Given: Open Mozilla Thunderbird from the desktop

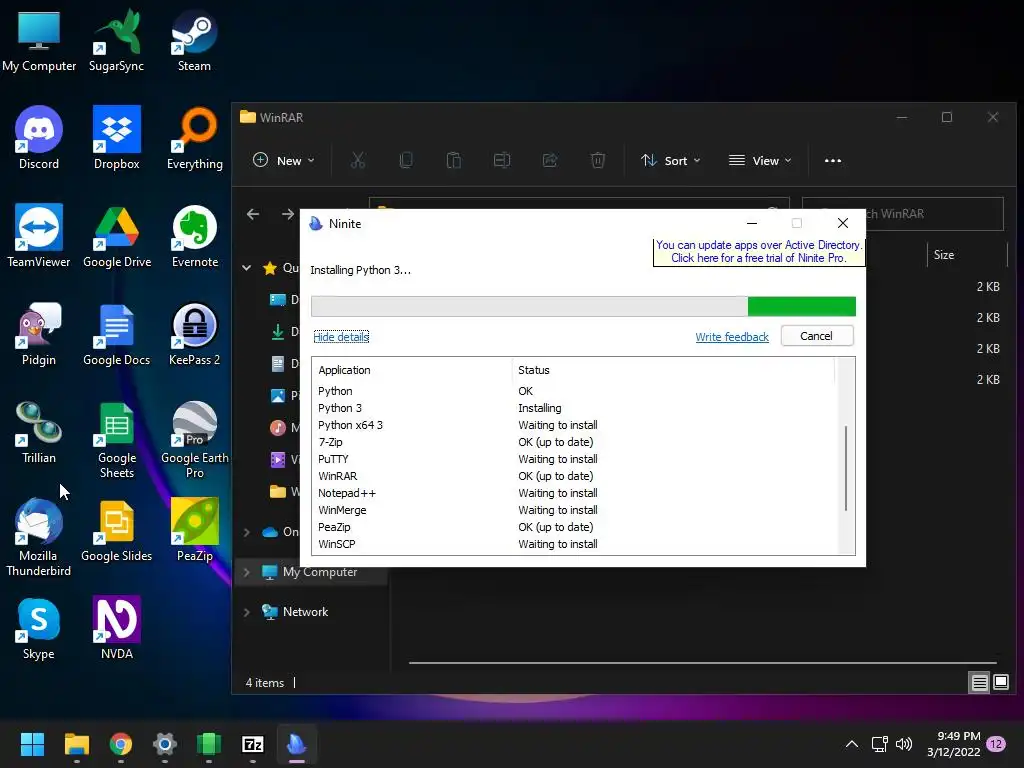Looking at the screenshot, I should 38,538.
